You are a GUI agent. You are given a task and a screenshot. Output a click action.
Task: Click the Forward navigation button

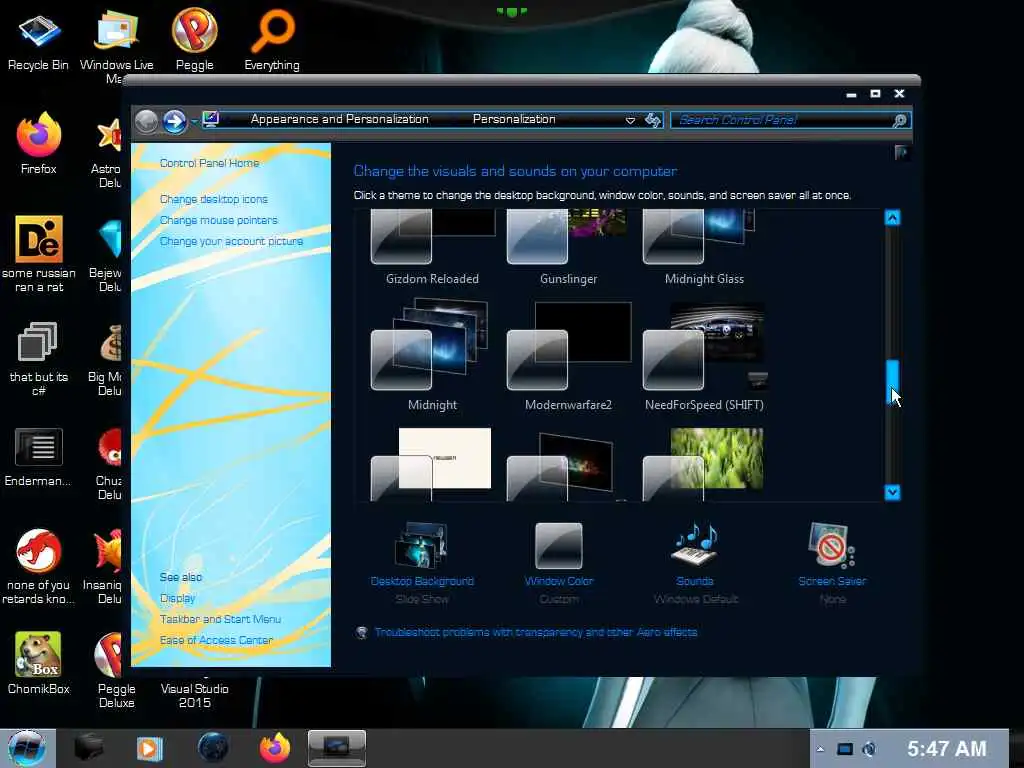[x=174, y=121]
